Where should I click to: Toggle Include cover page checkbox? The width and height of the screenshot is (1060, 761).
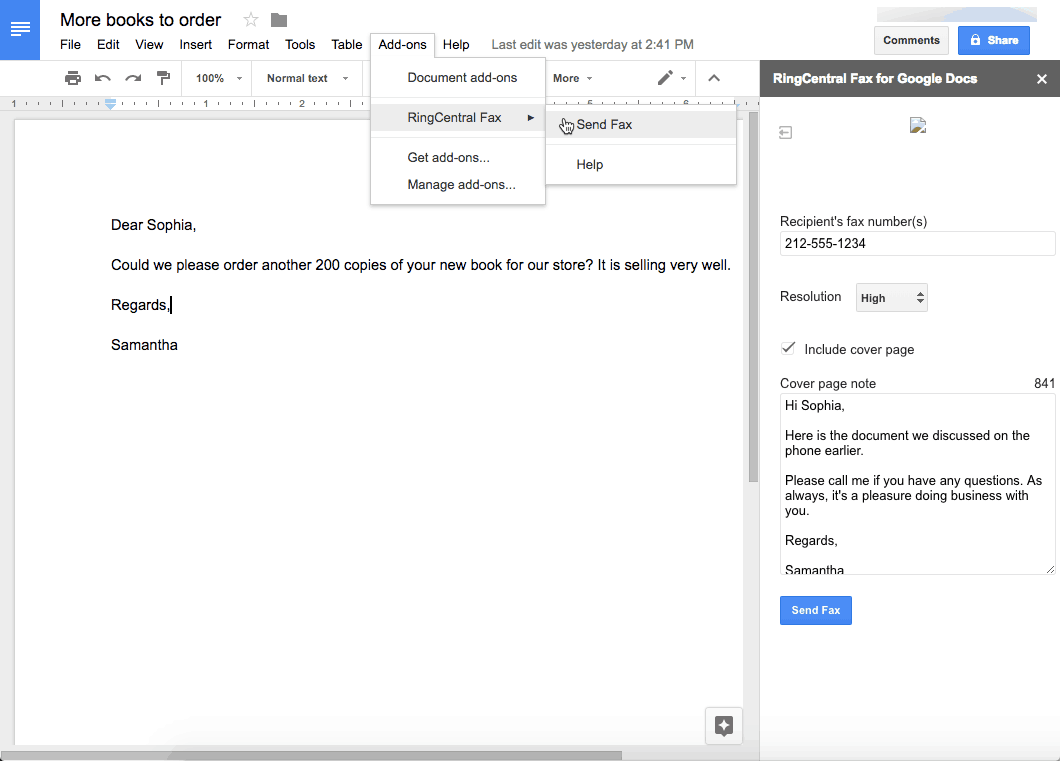pos(788,349)
